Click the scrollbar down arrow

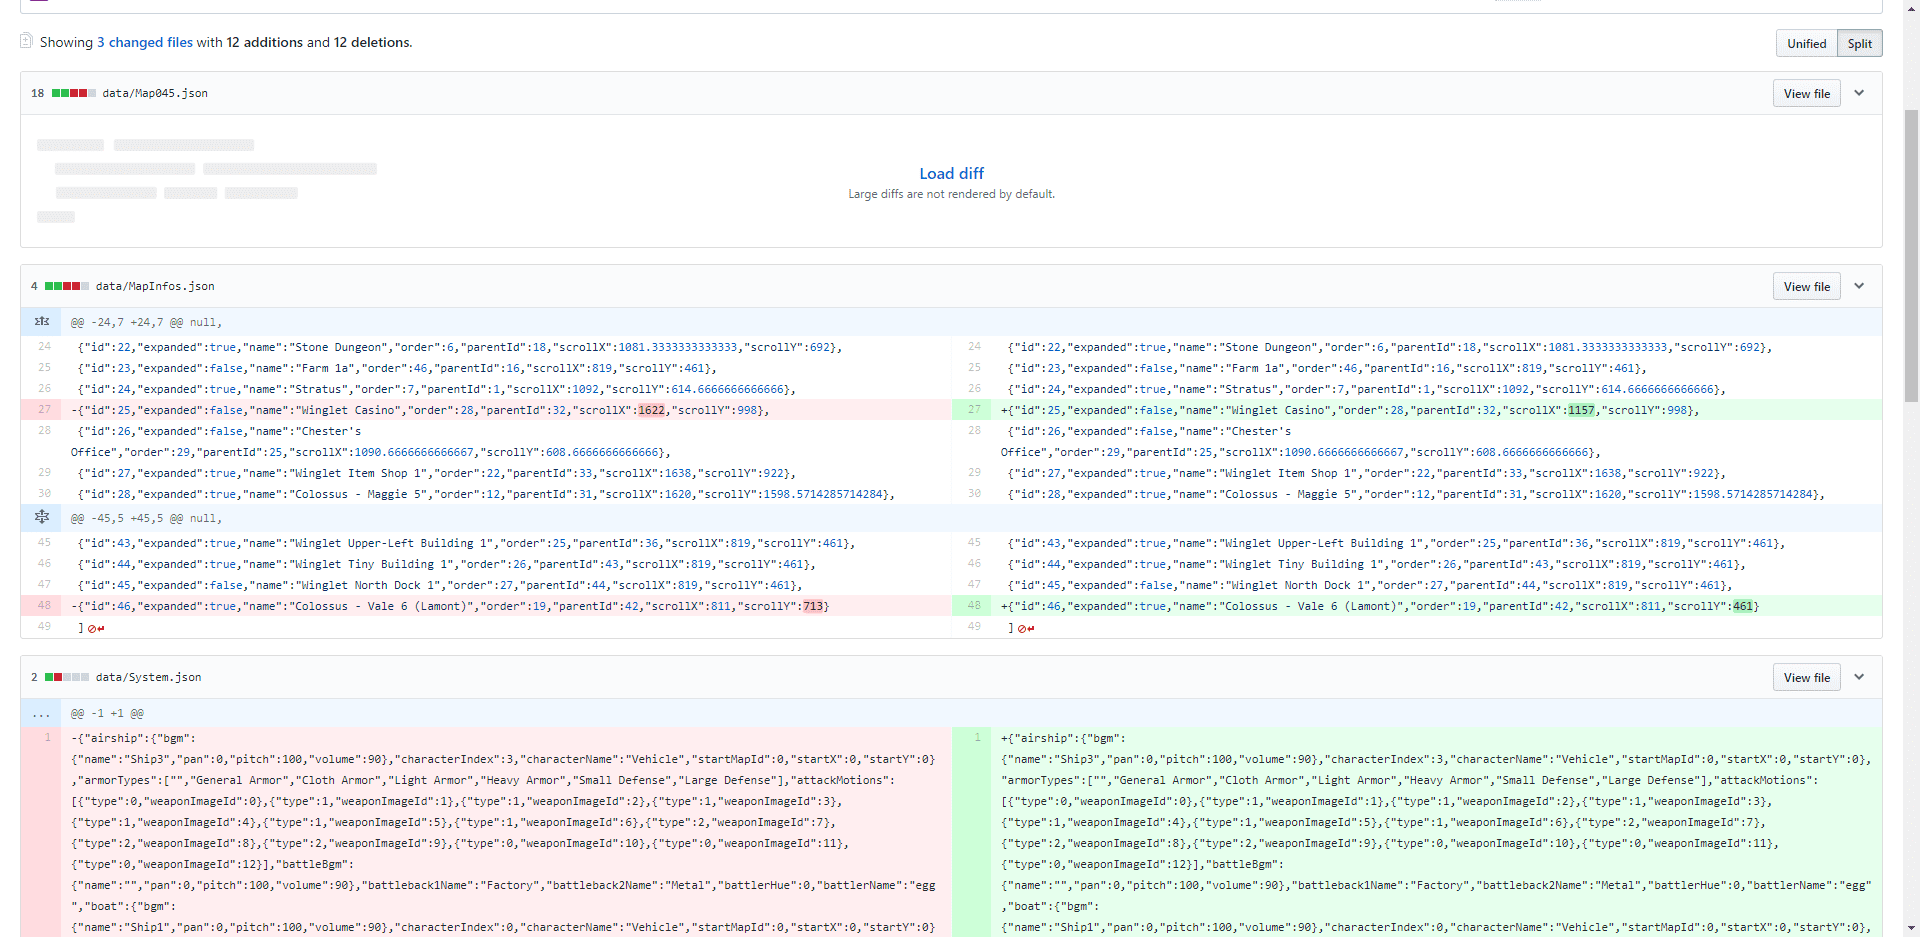[x=1911, y=928]
